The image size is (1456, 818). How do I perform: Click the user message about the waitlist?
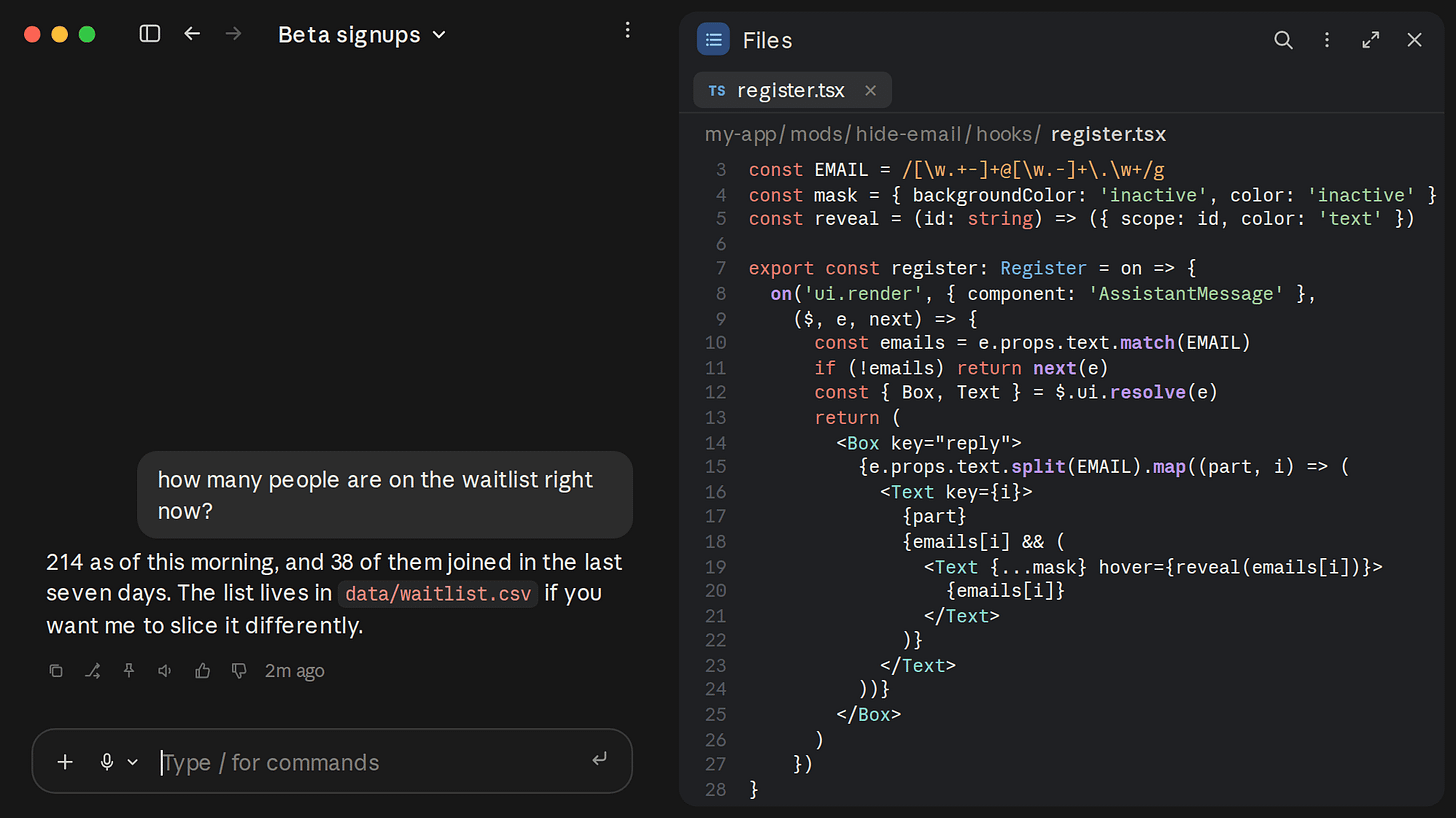click(x=385, y=495)
